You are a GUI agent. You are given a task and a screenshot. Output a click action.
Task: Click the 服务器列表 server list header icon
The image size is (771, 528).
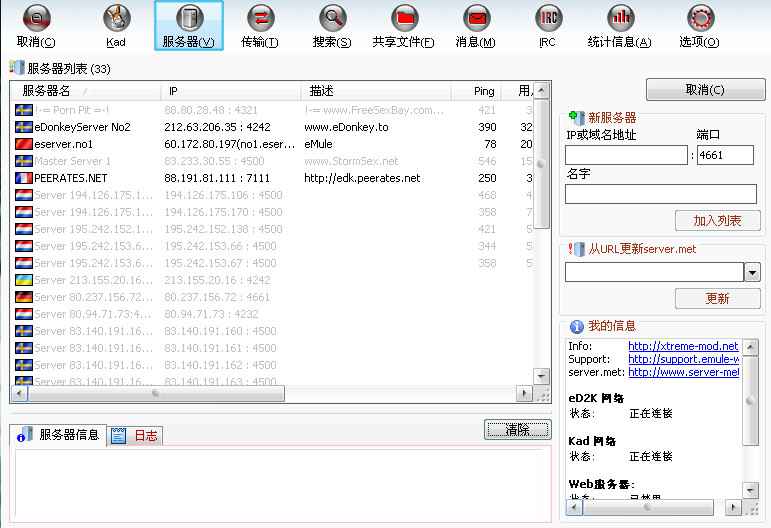coord(17,68)
